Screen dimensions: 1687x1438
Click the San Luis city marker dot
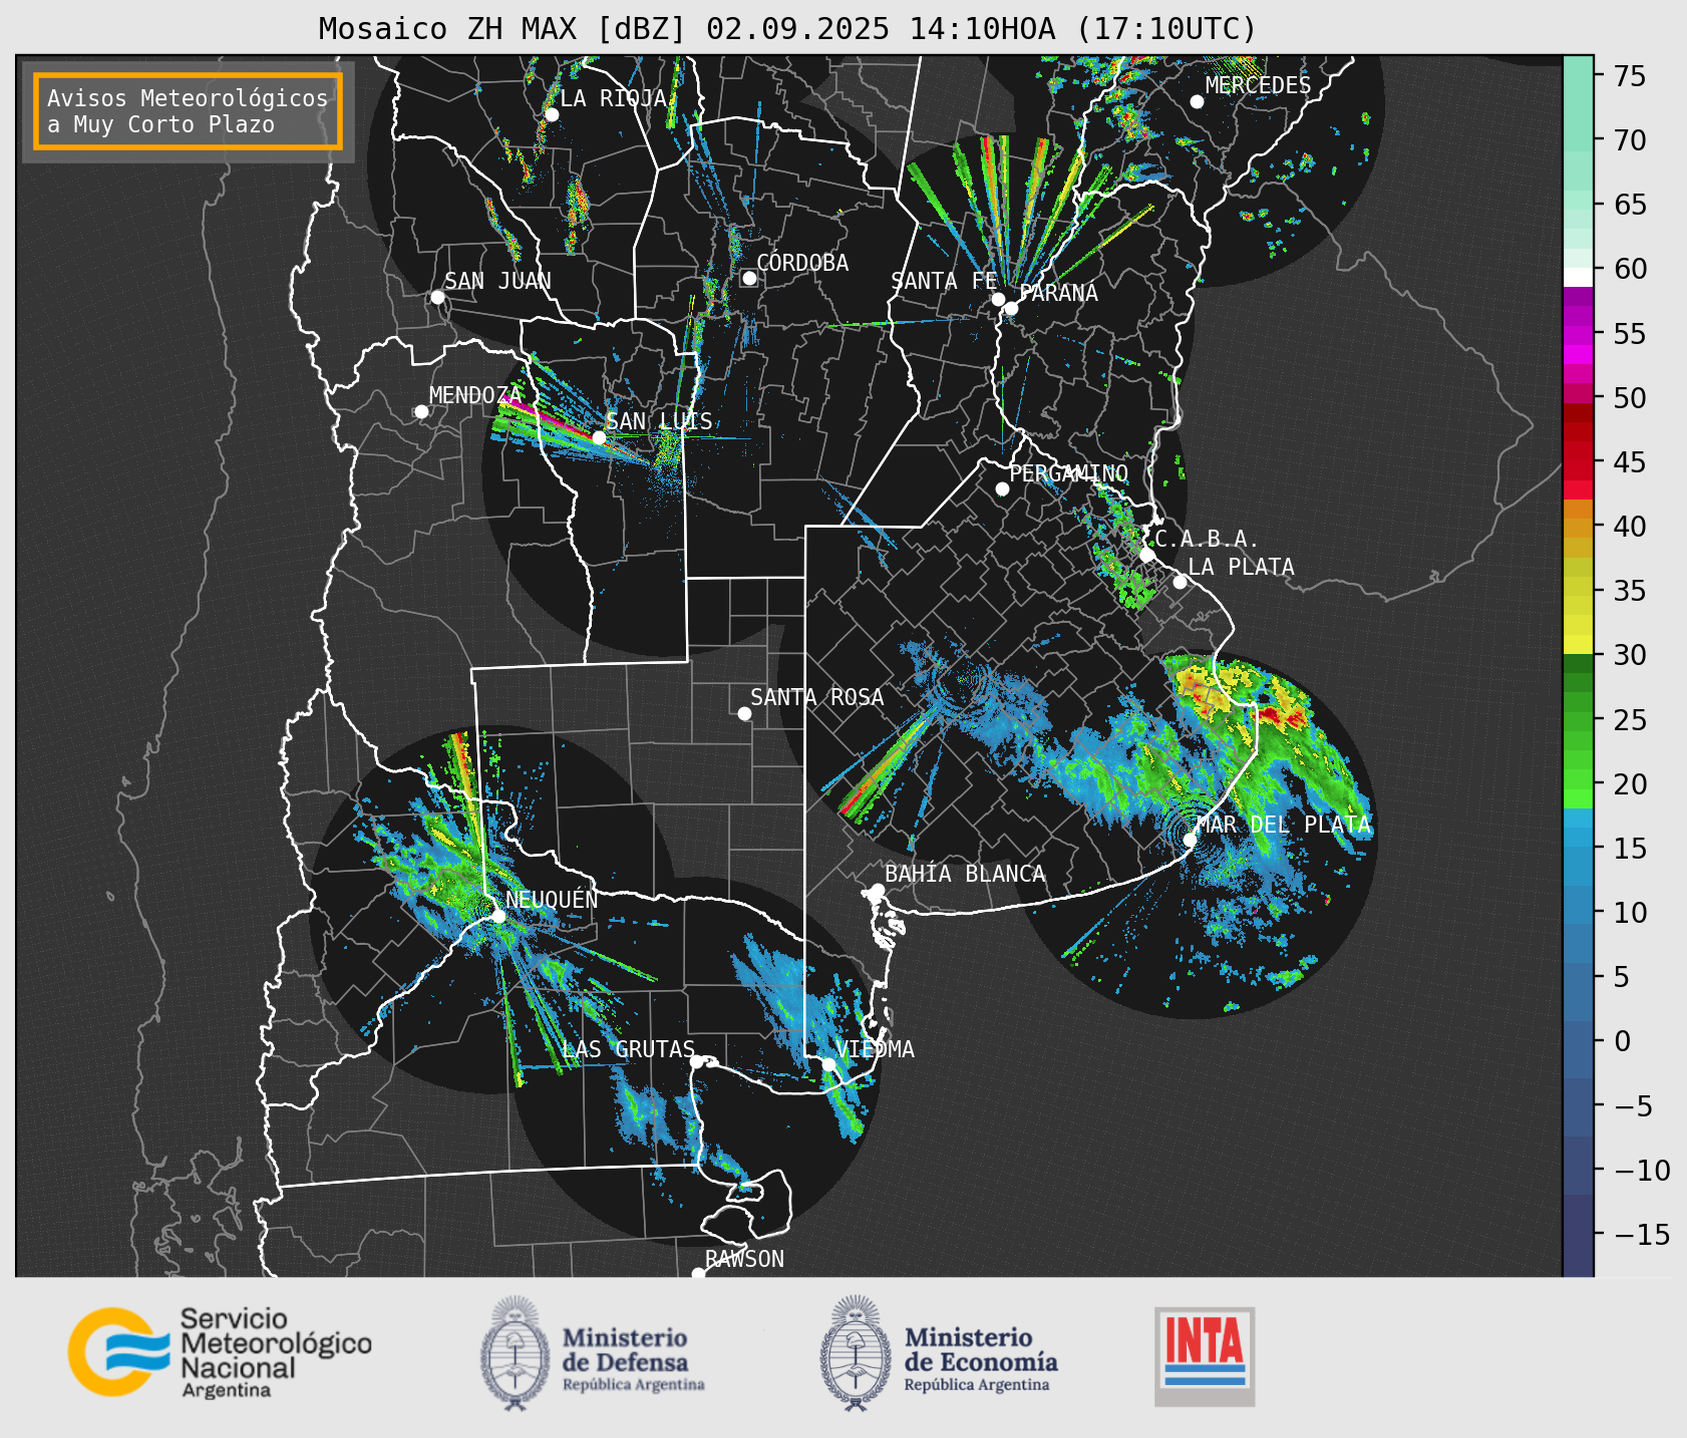[x=598, y=437]
